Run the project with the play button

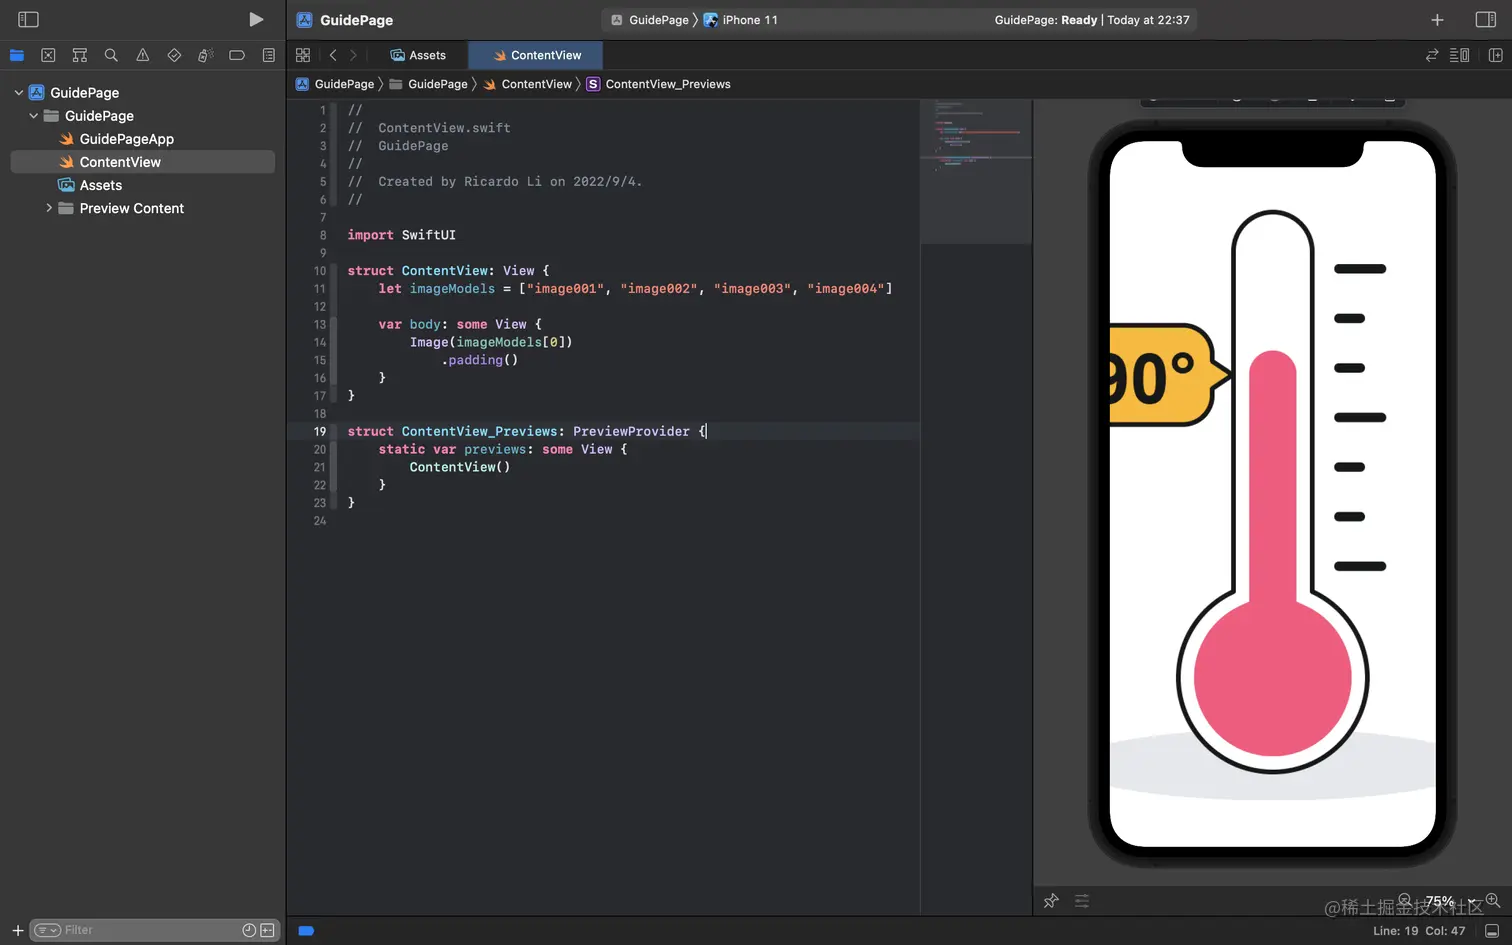tap(256, 19)
